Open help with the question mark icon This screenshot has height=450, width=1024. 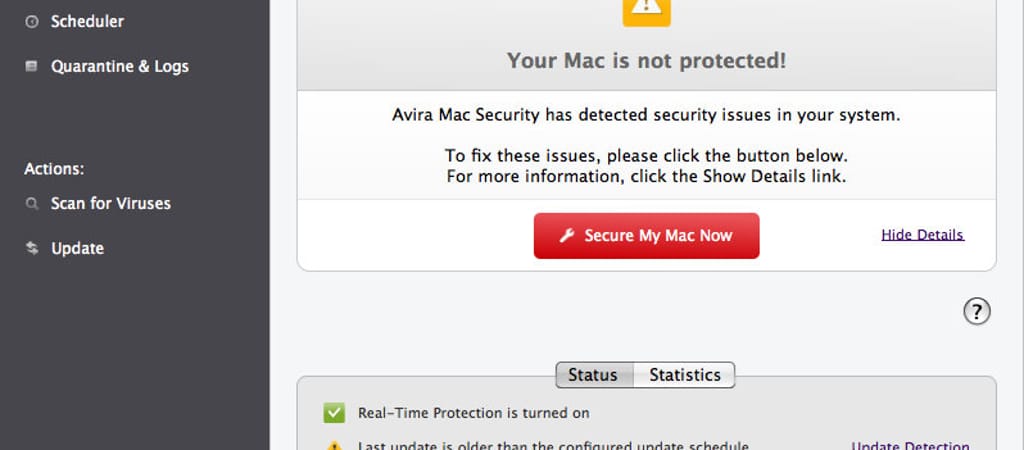point(977,312)
